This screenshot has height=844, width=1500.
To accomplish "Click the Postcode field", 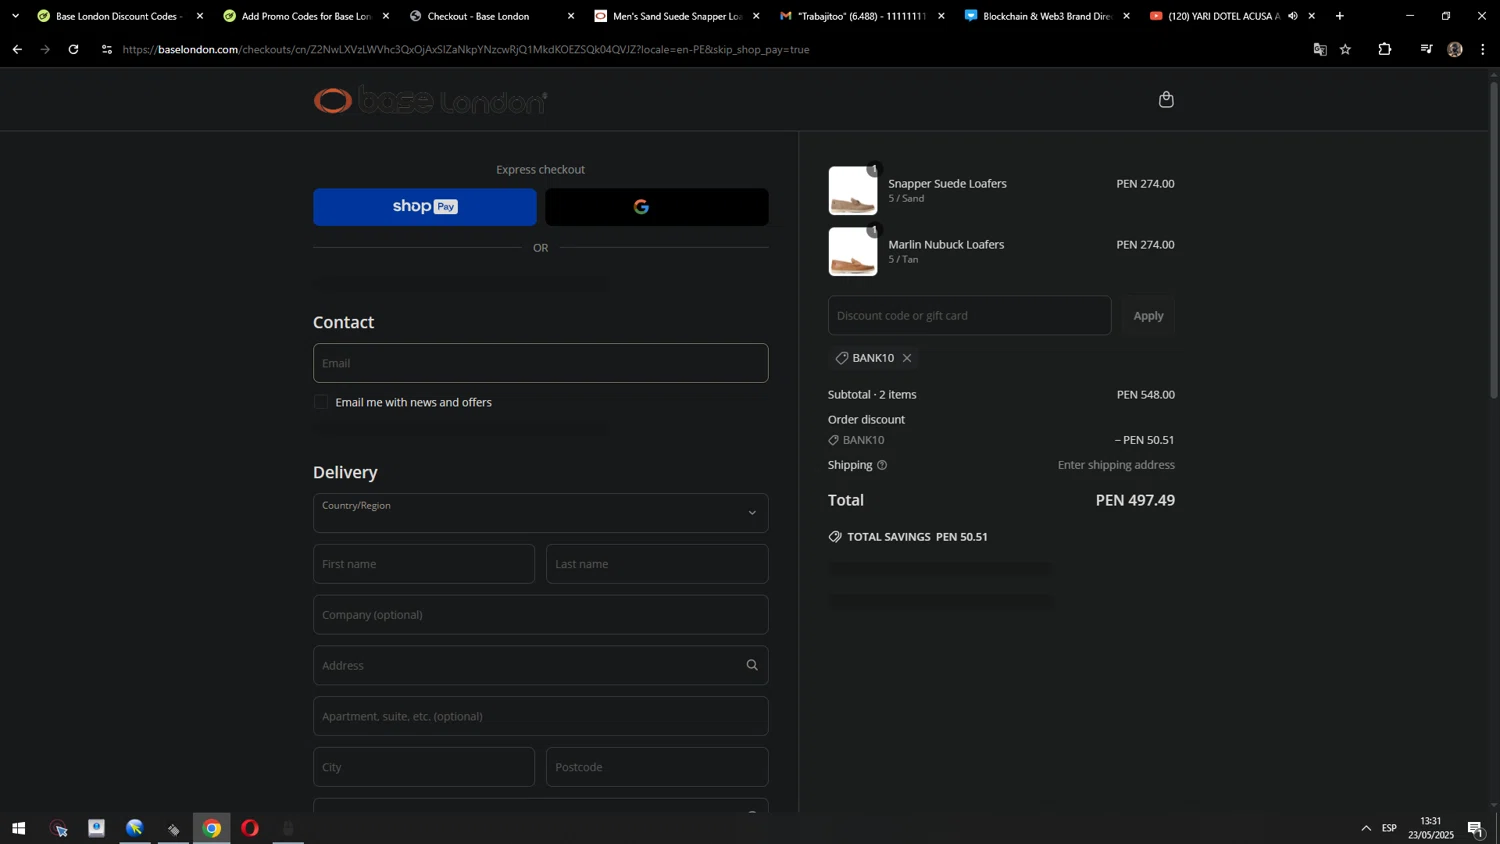I will pos(657,767).
